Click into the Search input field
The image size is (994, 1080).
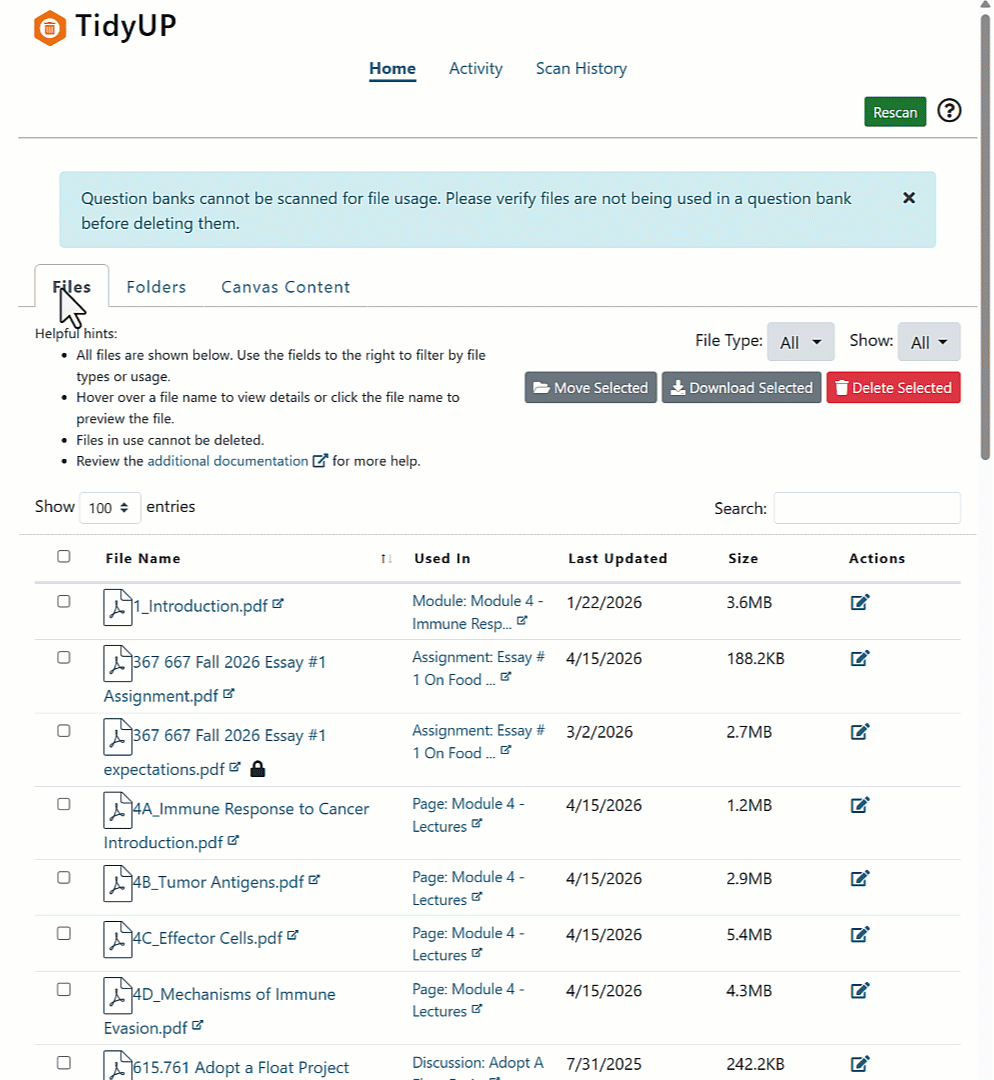coord(867,508)
